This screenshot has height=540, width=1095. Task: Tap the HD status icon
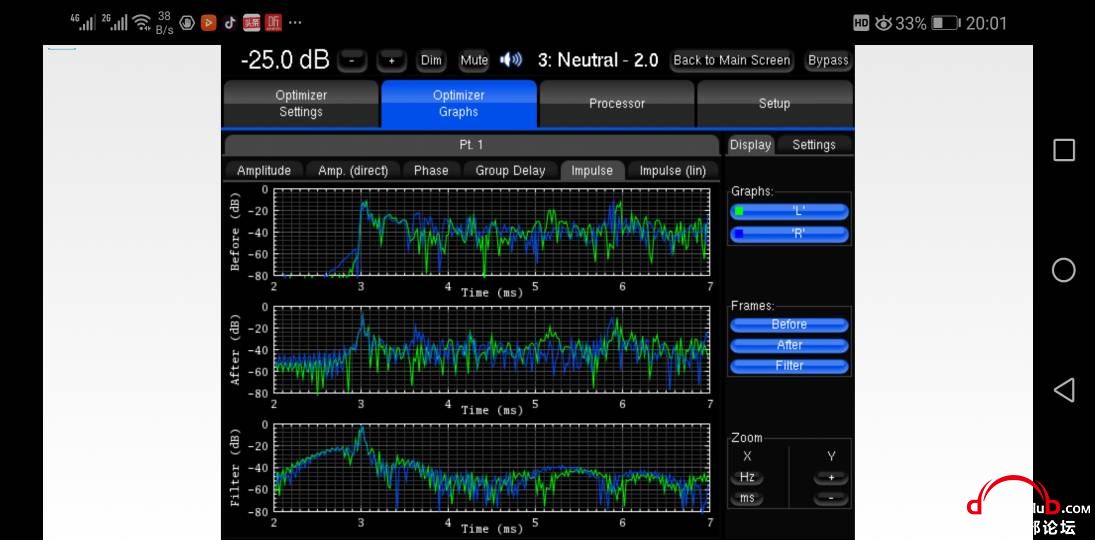click(861, 24)
